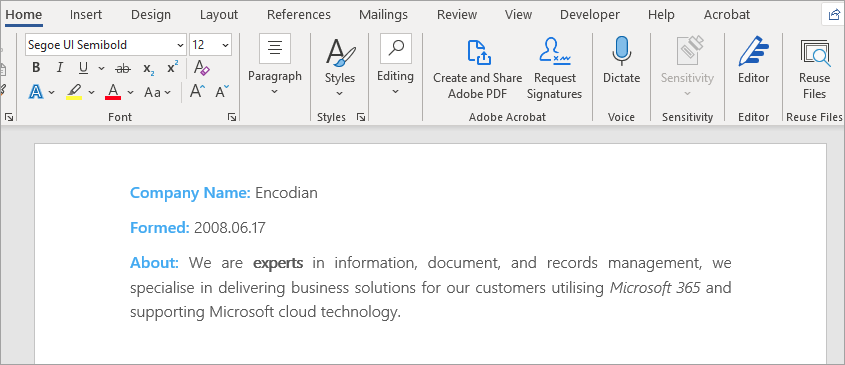The image size is (845, 365).
Task: Click date '2008.06.17'
Action: click(x=230, y=228)
